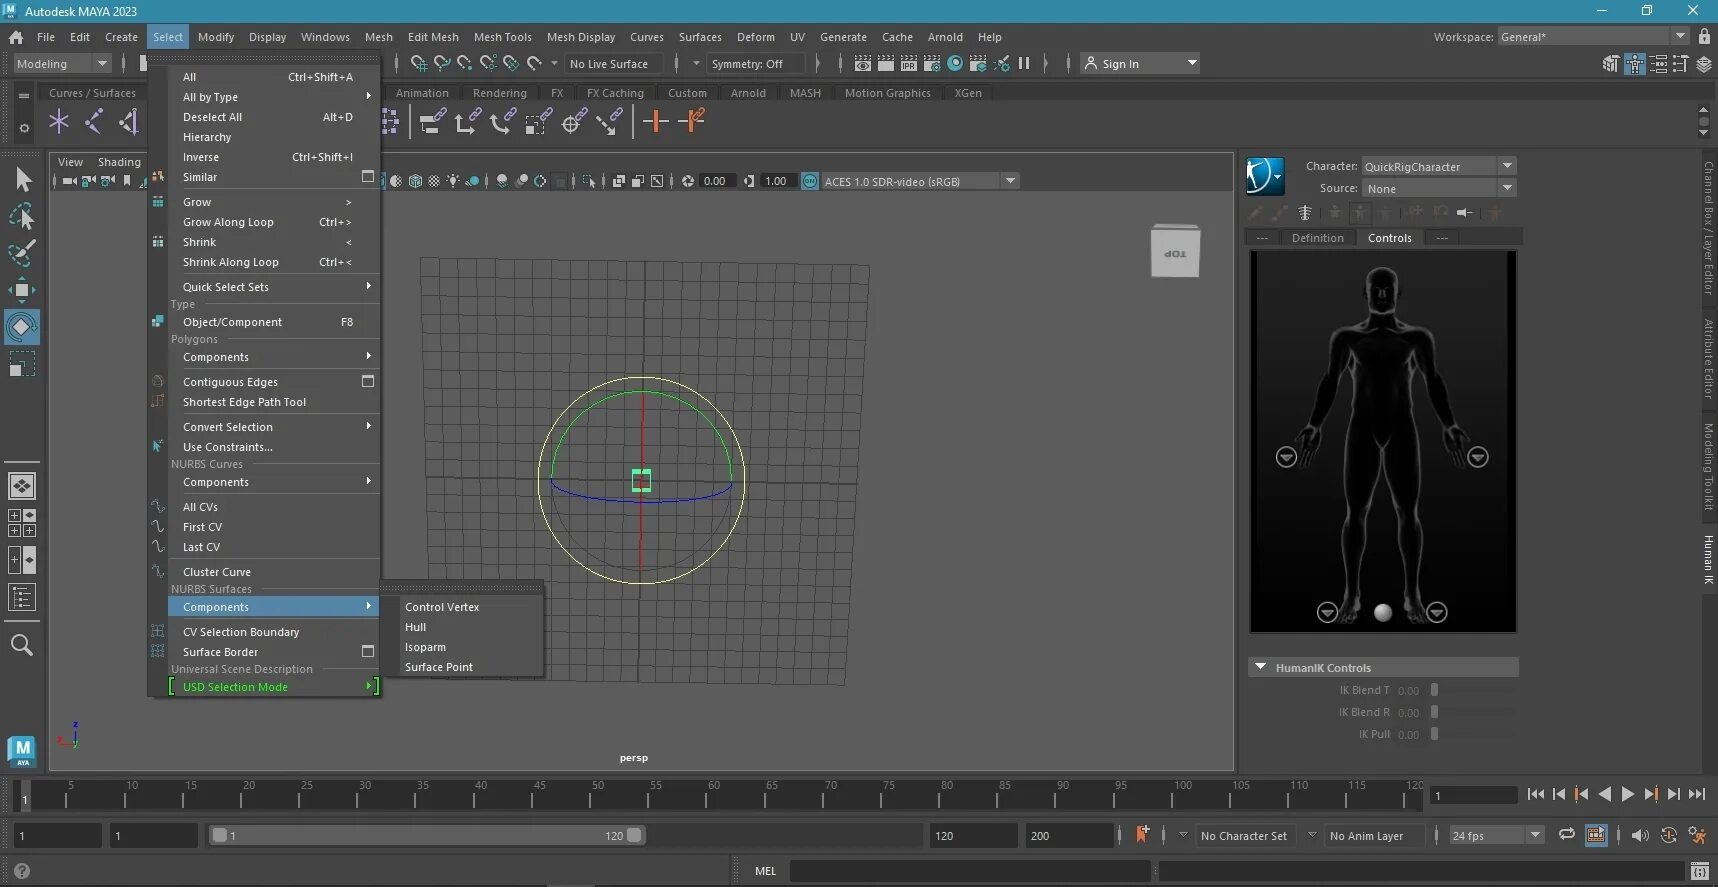This screenshot has width=1718, height=887.
Task: Activate the Rotate tool in toolbox
Action: [22, 327]
